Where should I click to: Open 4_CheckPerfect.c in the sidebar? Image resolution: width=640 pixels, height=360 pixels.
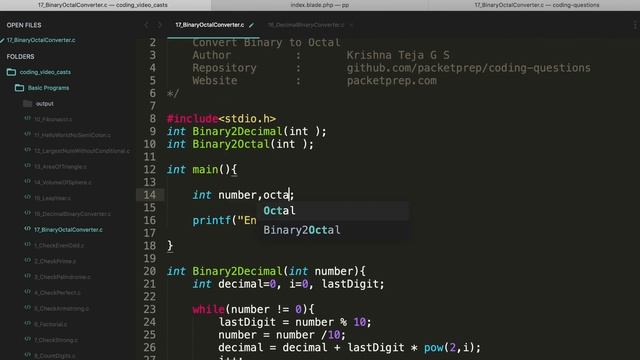pyautogui.click(x=58, y=293)
